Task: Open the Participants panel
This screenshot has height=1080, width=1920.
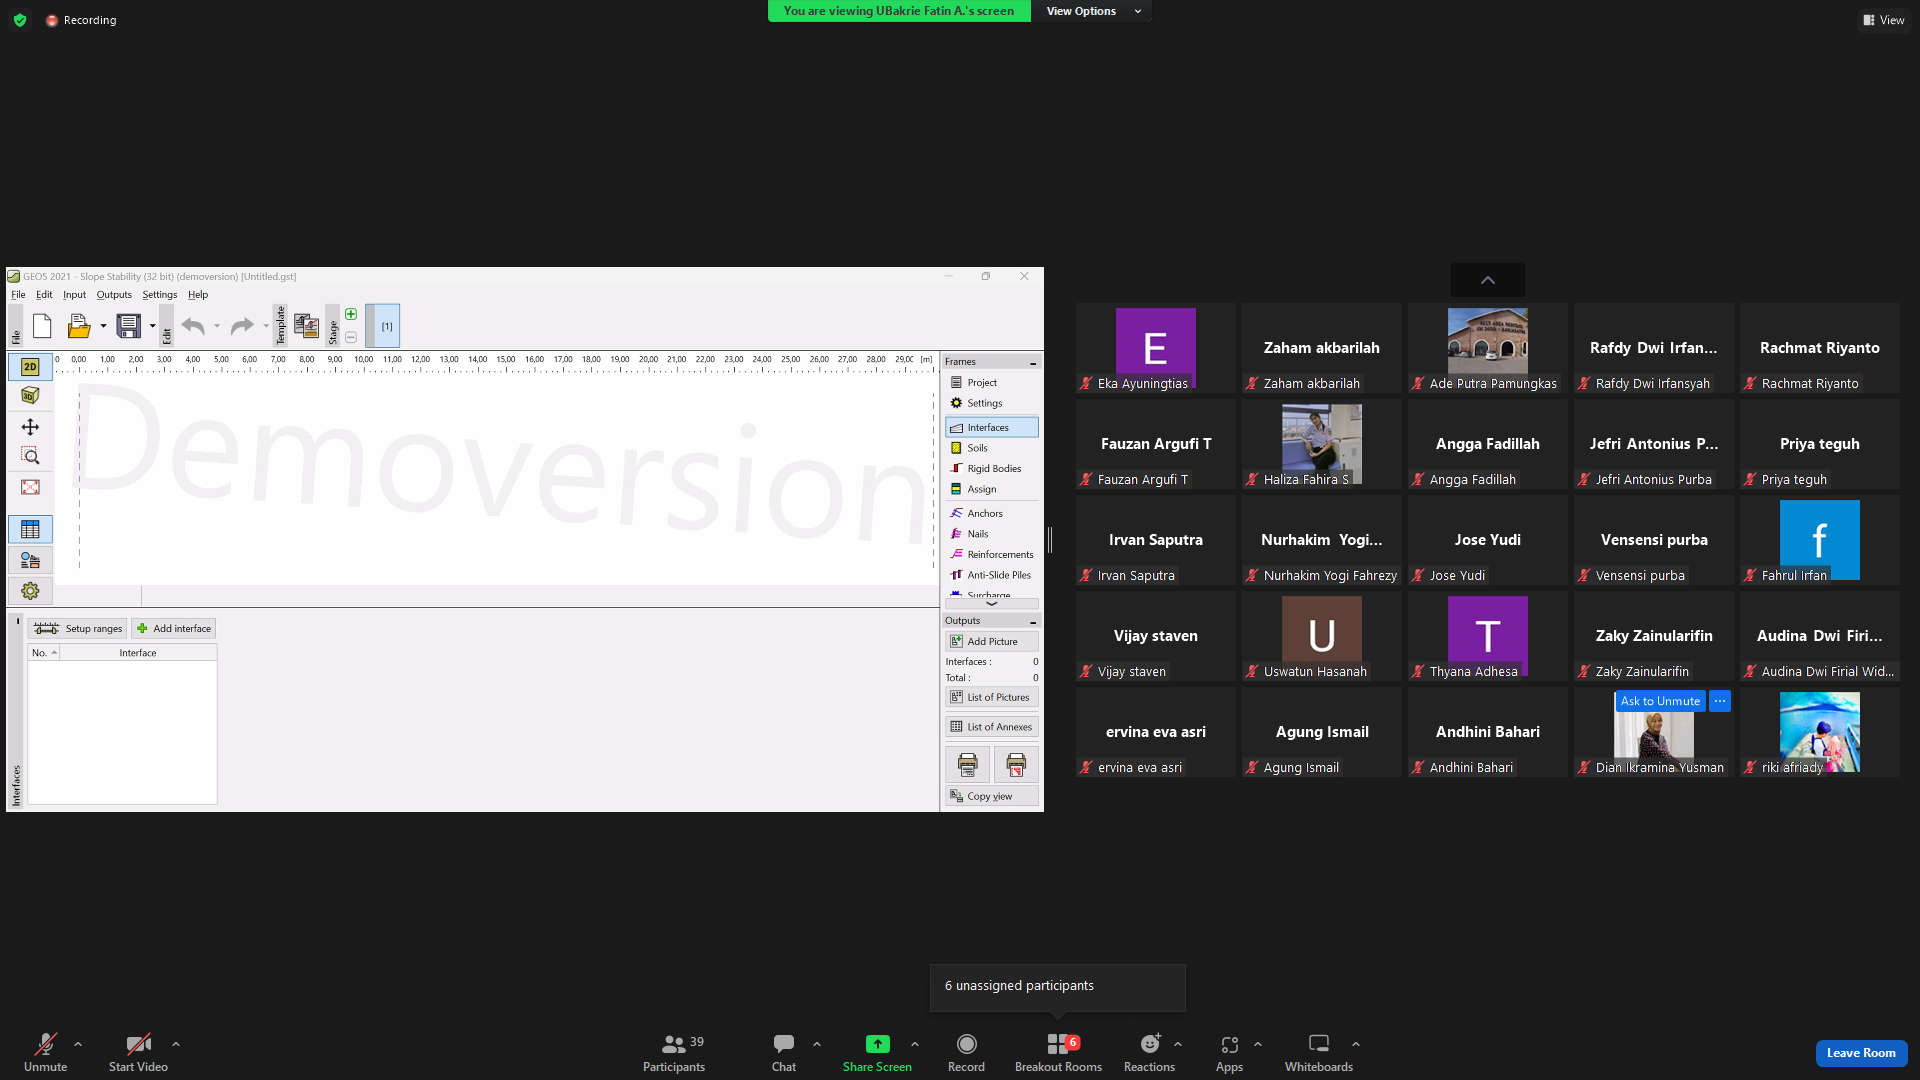Action: coord(674,1052)
